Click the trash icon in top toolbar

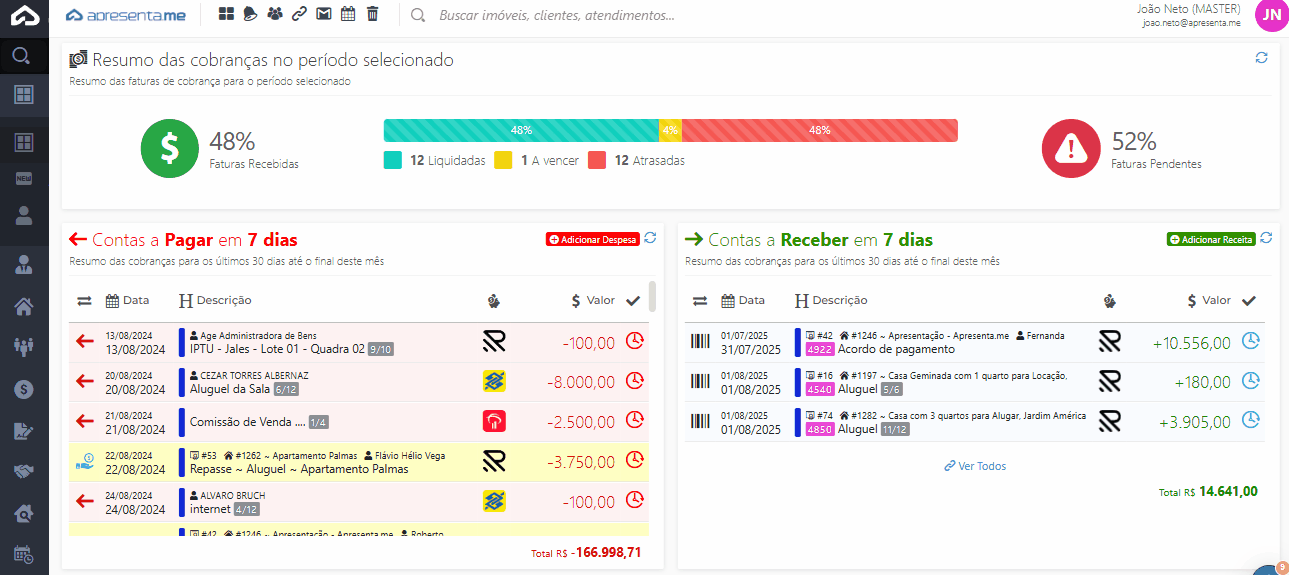373,14
